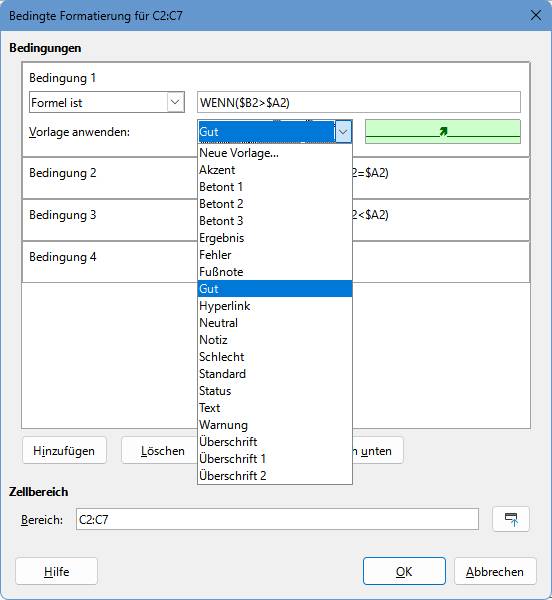Click the WENN($B2>$A2) formula field
This screenshot has width=552, height=600.
(x=359, y=102)
